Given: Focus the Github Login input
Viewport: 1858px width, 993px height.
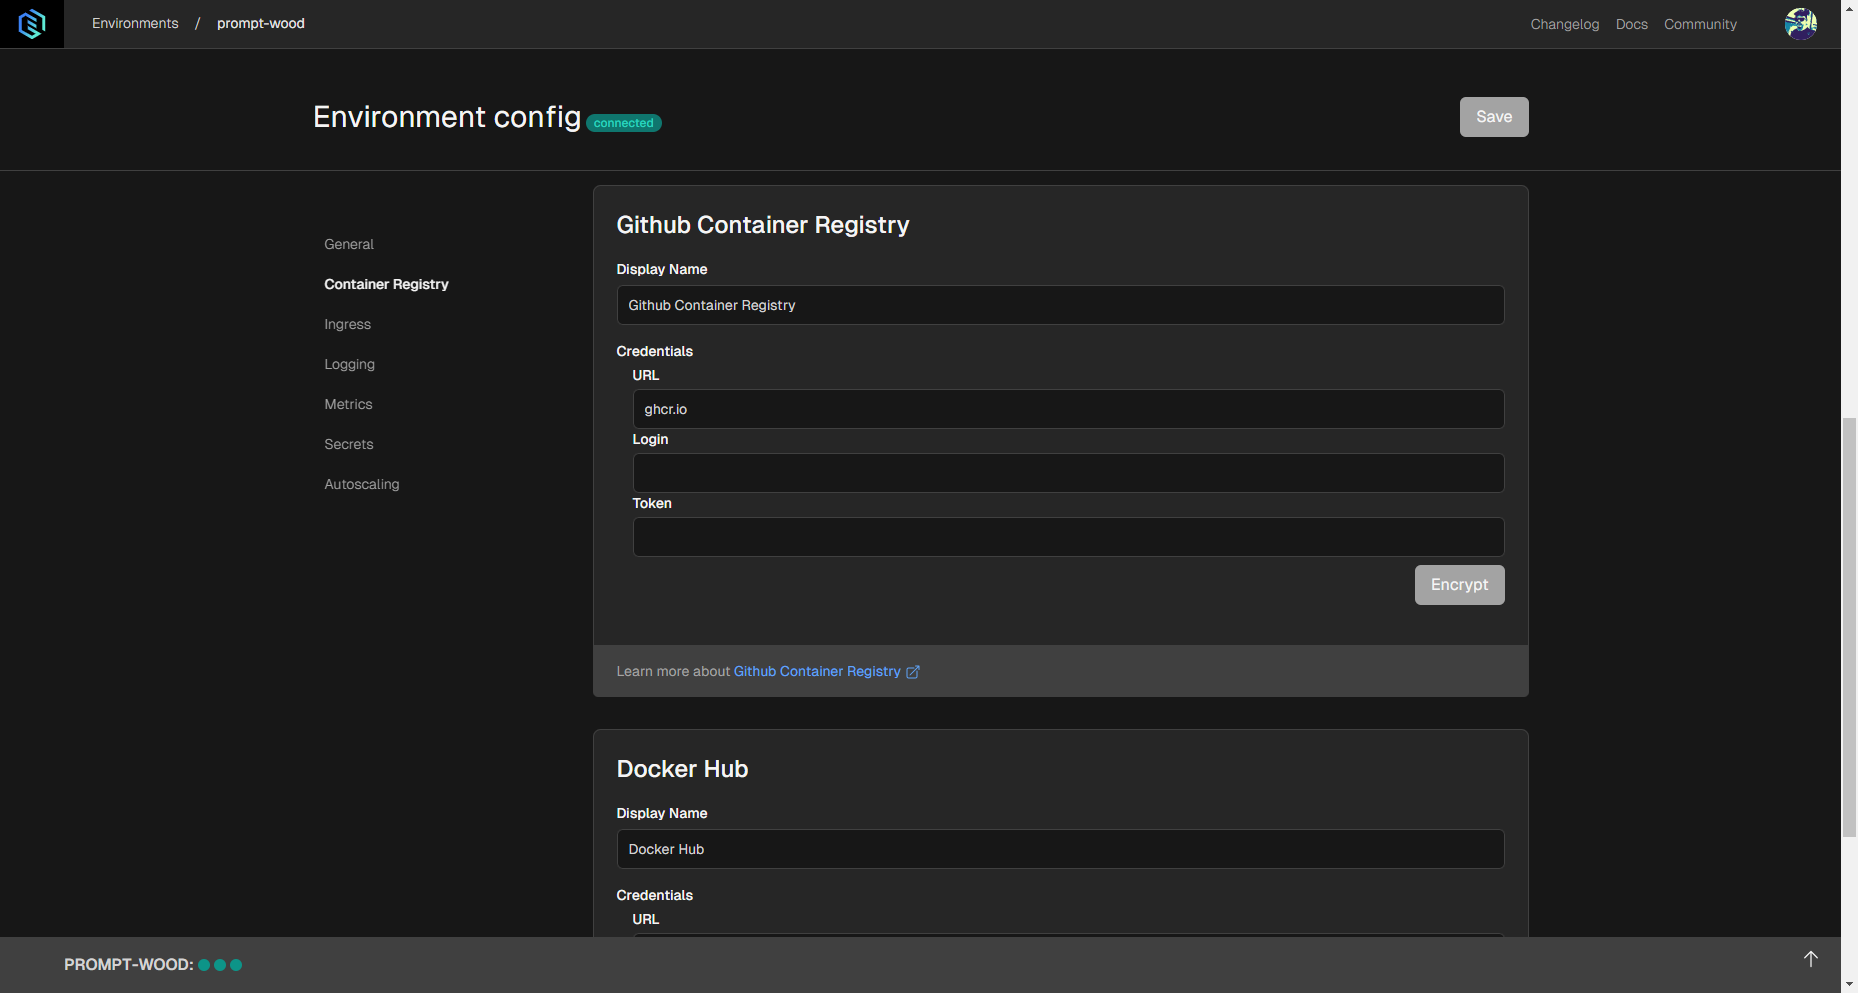Looking at the screenshot, I should 1068,473.
